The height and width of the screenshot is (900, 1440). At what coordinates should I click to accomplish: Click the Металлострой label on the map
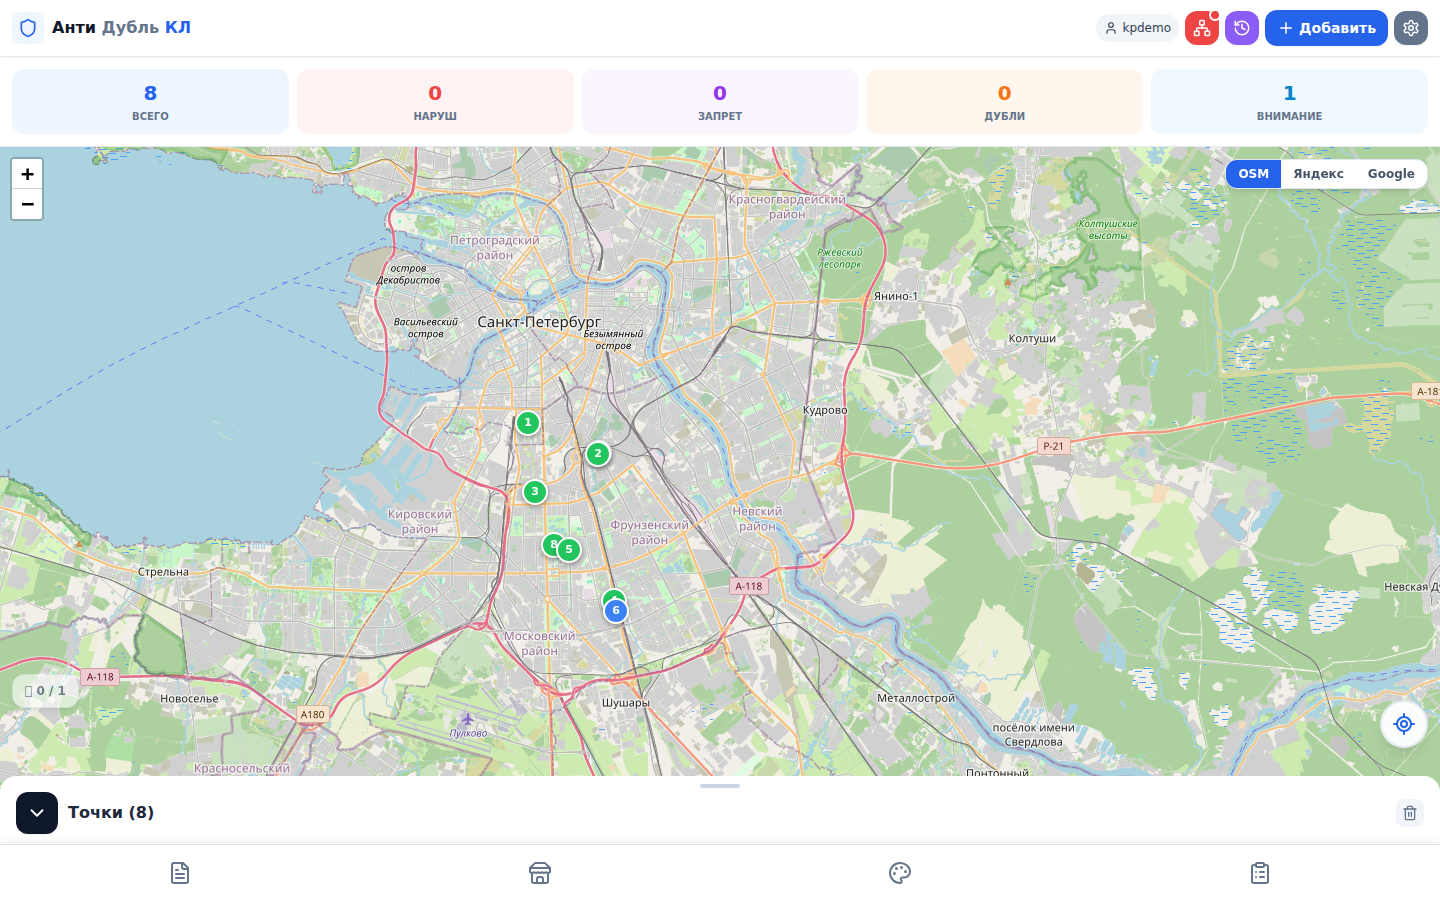click(916, 698)
